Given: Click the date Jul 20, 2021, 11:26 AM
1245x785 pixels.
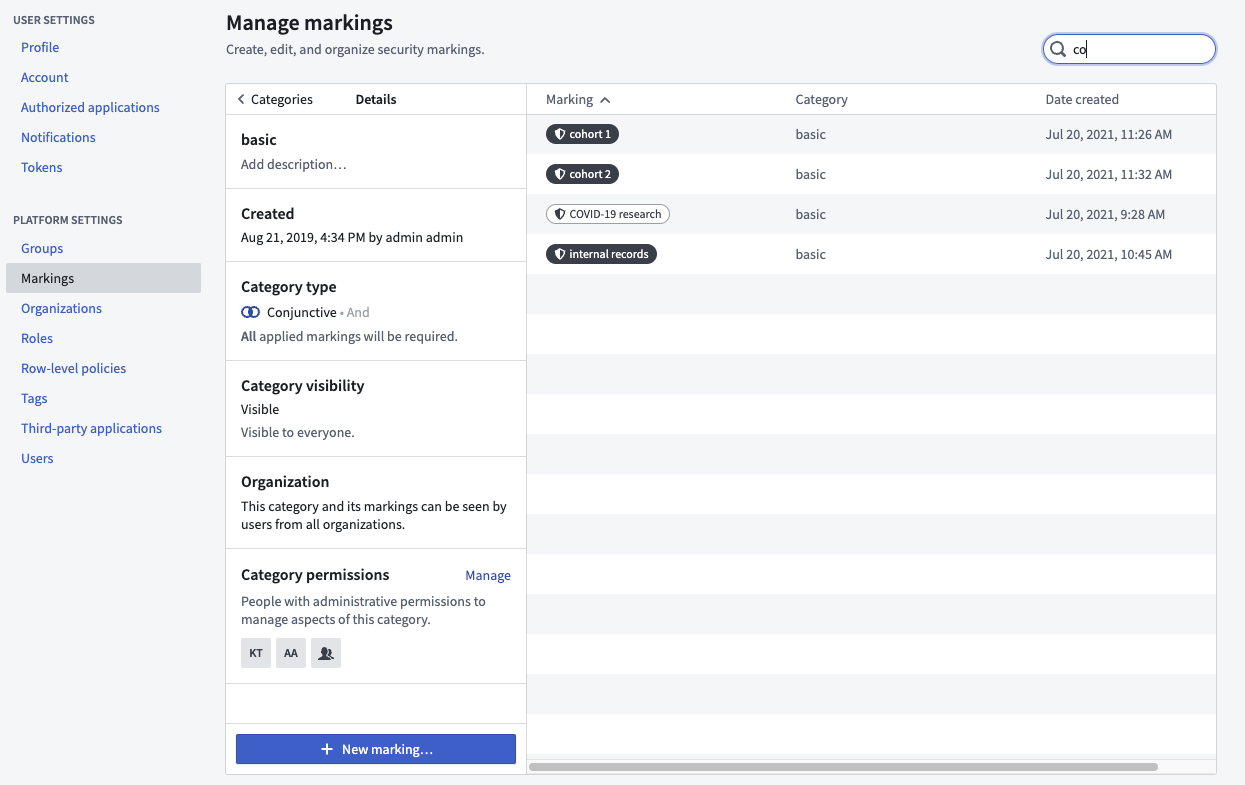Looking at the screenshot, I should pos(1109,134).
